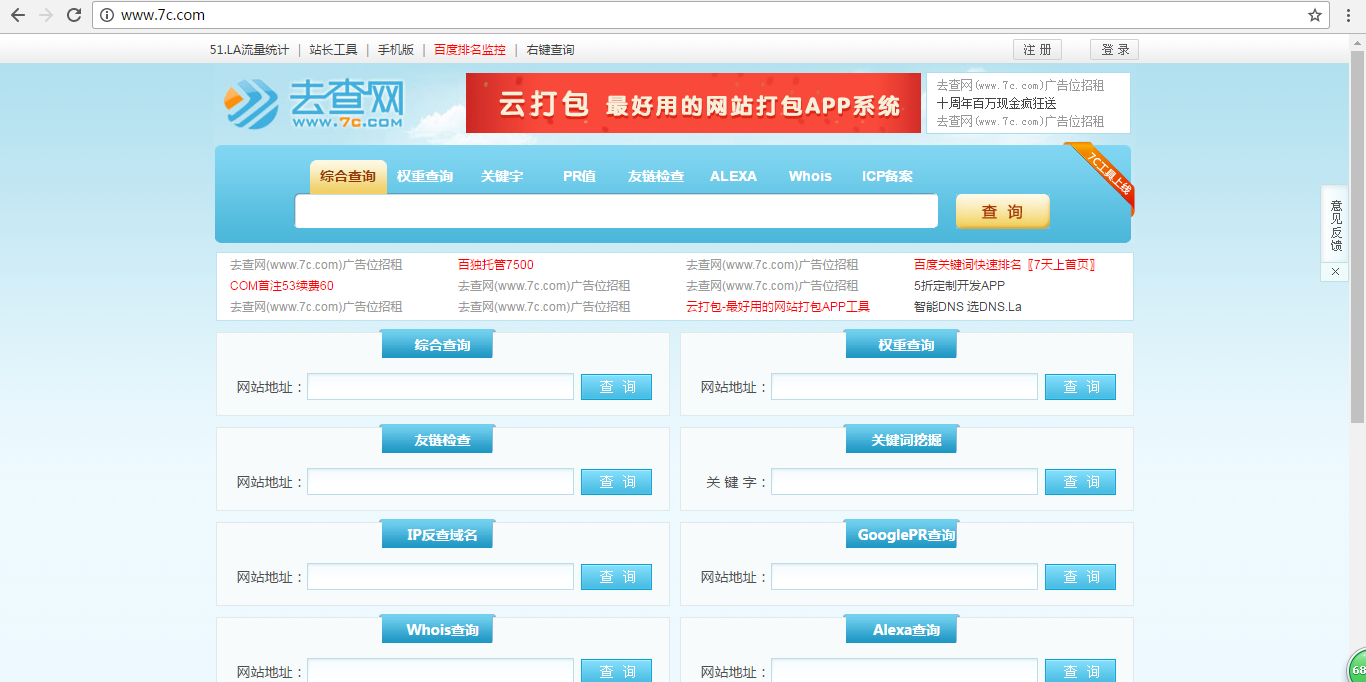This screenshot has width=1366, height=682.
Task: Click 关键字 field under 关键词挖掘 panel
Action: (904, 482)
